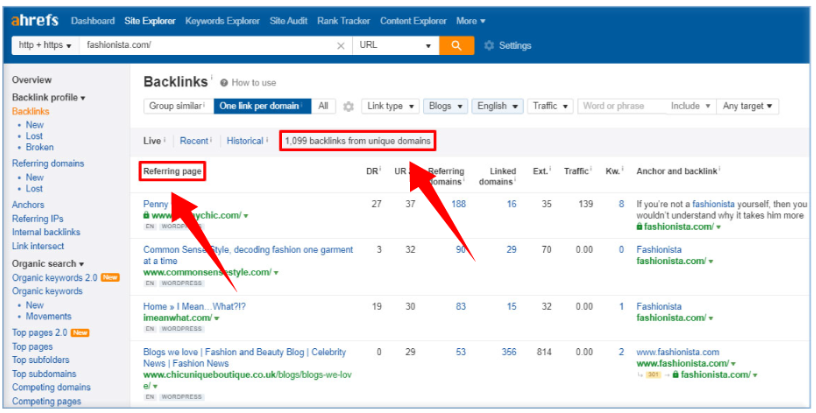Open Referring domains in the sidebar
Viewport: 816px width, 413px height.
[48, 164]
